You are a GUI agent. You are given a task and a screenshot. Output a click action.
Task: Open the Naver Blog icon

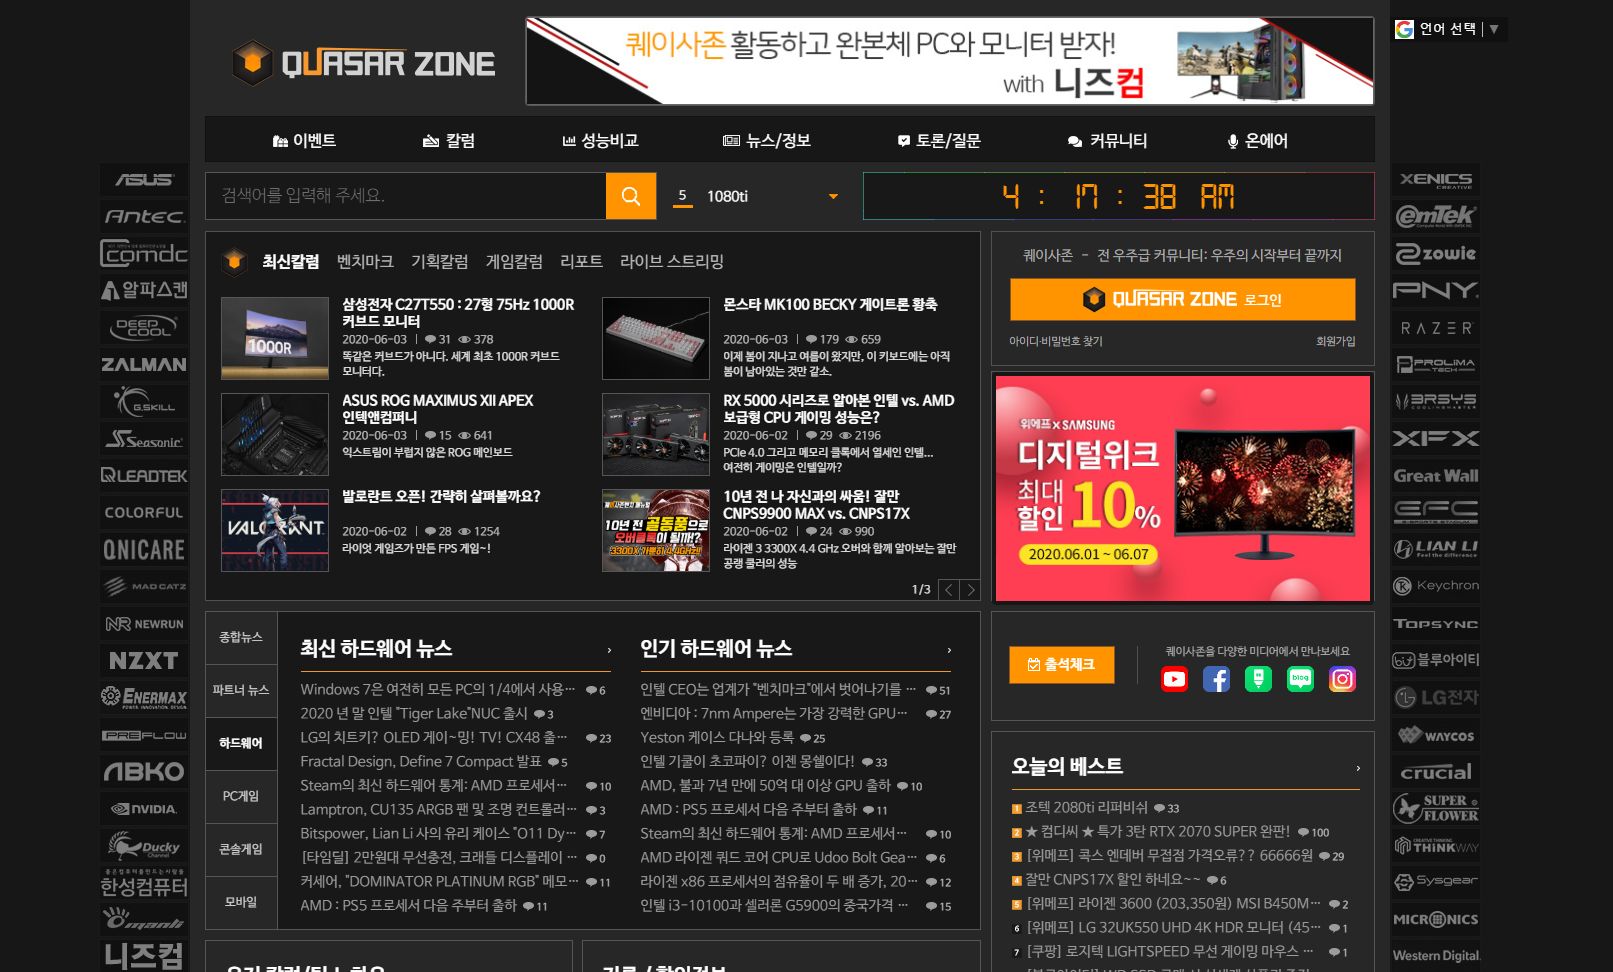(1300, 680)
